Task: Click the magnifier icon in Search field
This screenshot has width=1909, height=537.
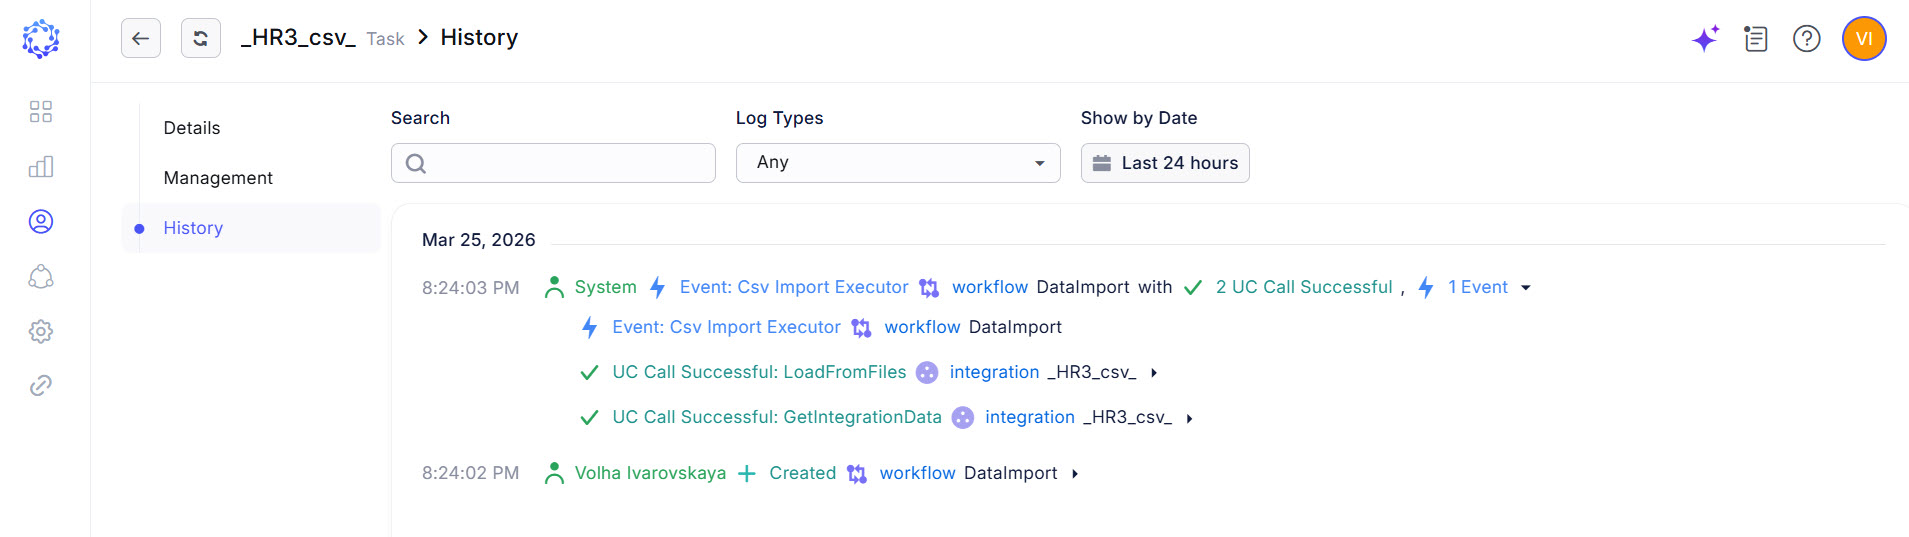Action: [416, 163]
